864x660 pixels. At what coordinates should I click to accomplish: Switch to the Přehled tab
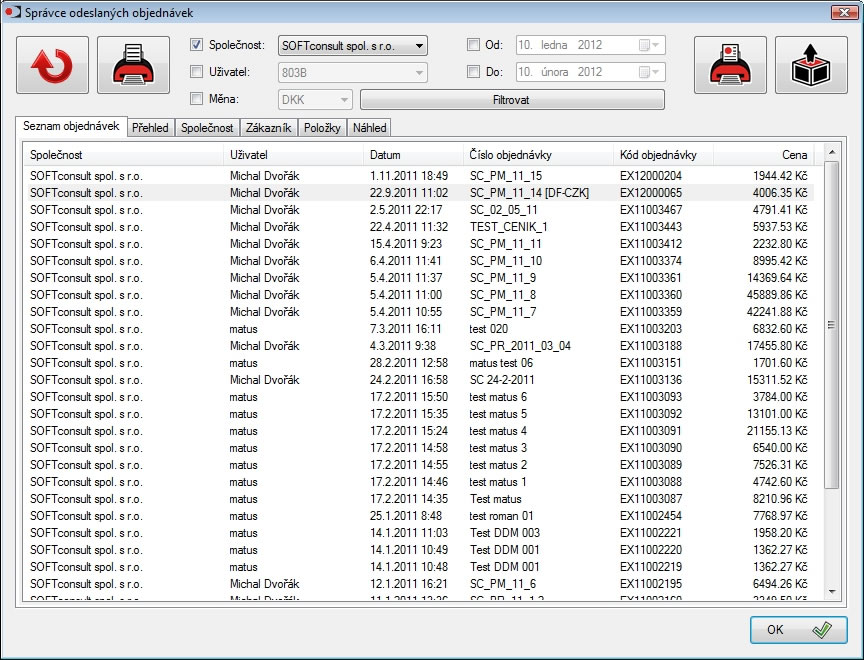(150, 128)
